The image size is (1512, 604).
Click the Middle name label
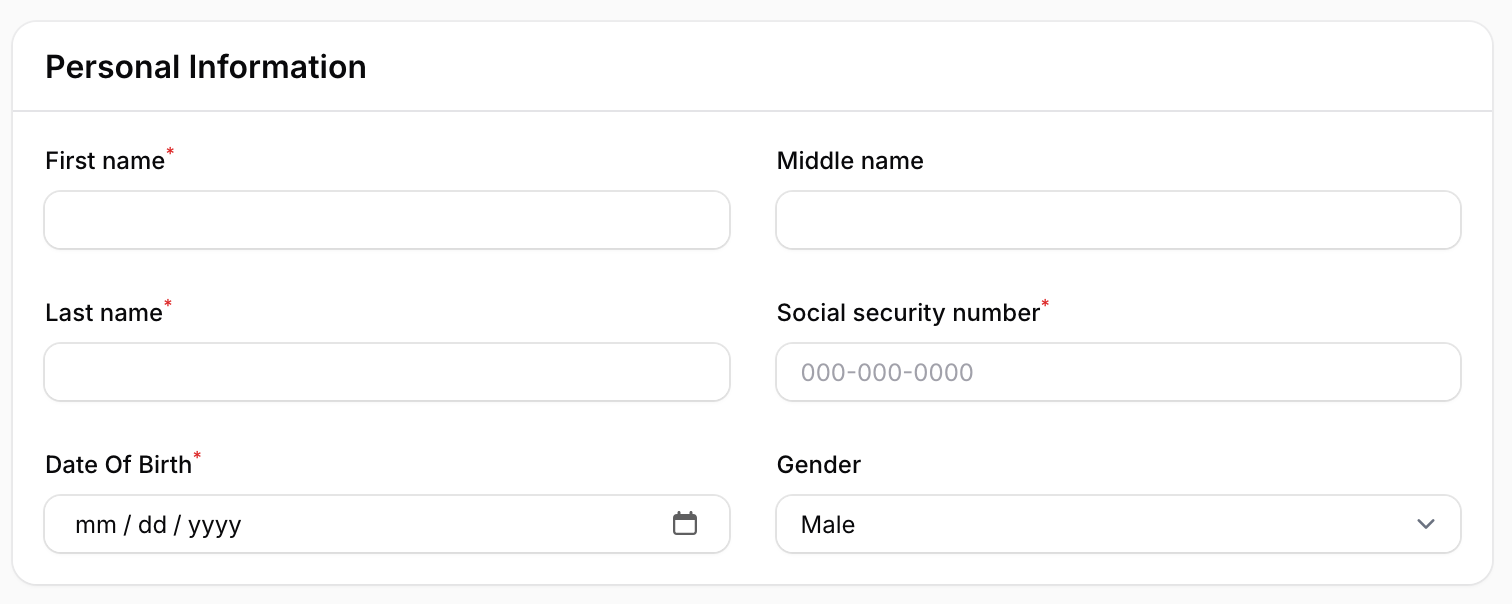tap(850, 161)
